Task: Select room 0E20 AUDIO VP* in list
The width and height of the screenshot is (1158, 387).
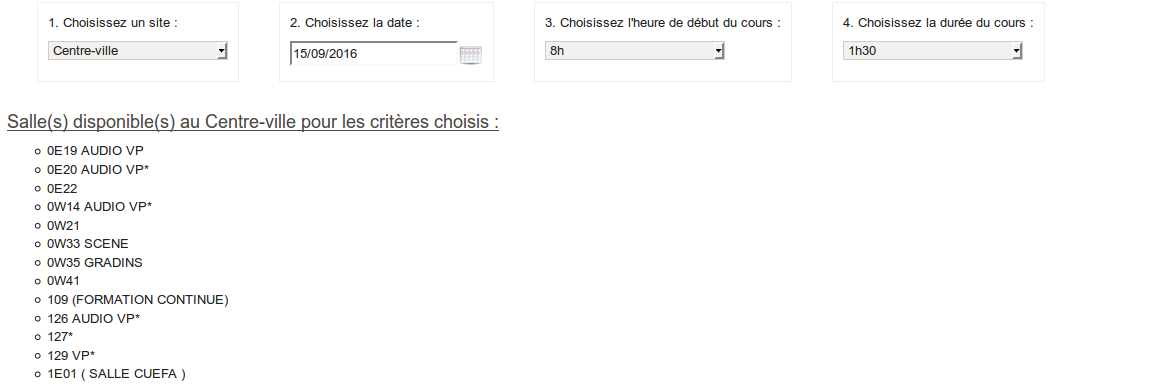Action: pos(98,169)
